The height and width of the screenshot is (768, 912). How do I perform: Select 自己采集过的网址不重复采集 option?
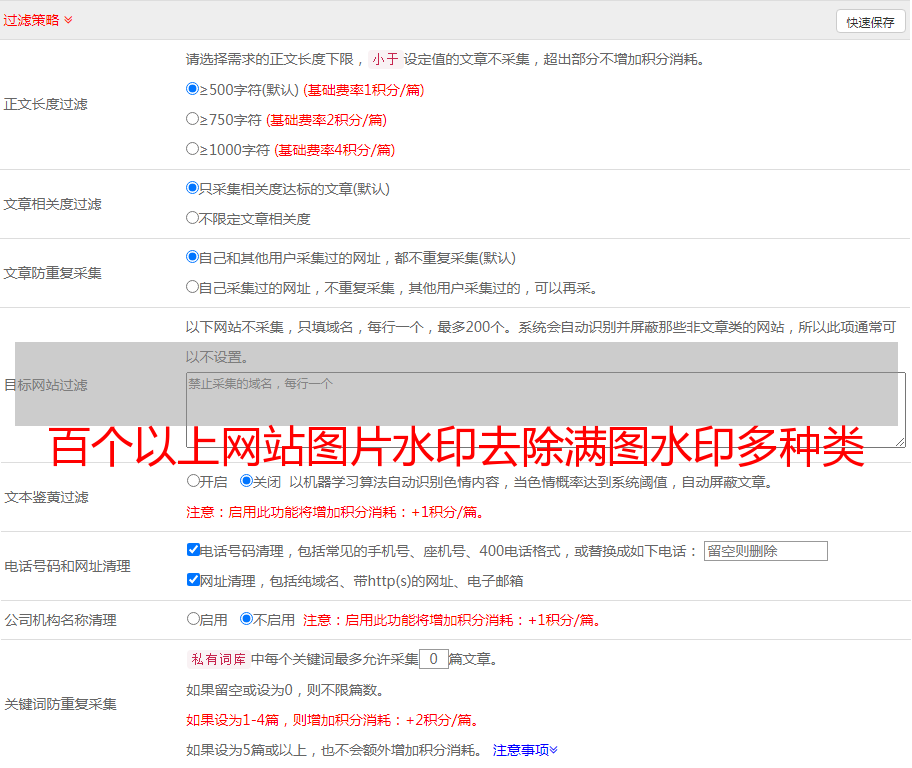point(193,287)
